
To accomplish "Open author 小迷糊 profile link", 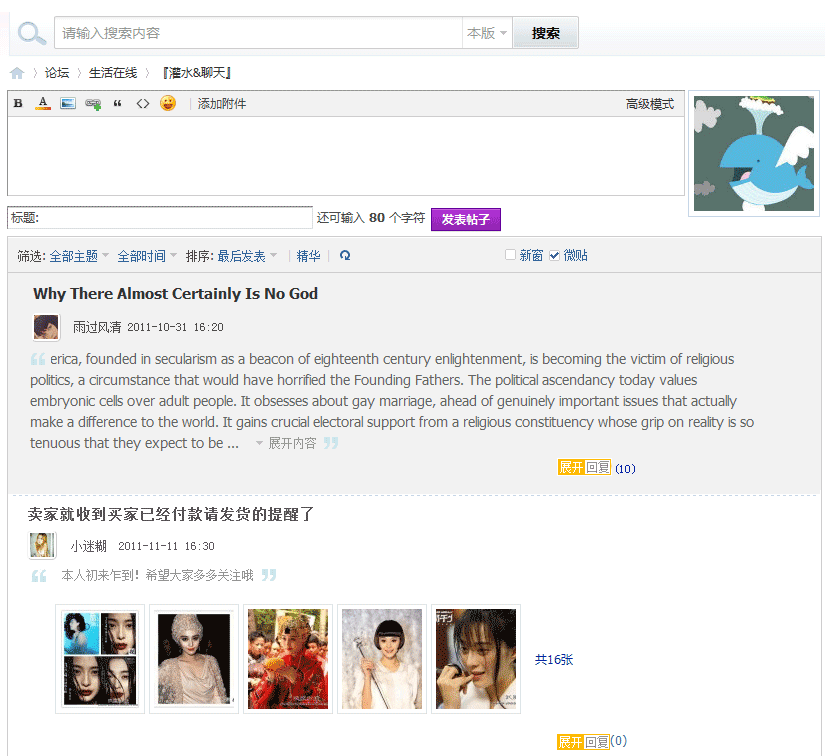I will pos(88,546).
